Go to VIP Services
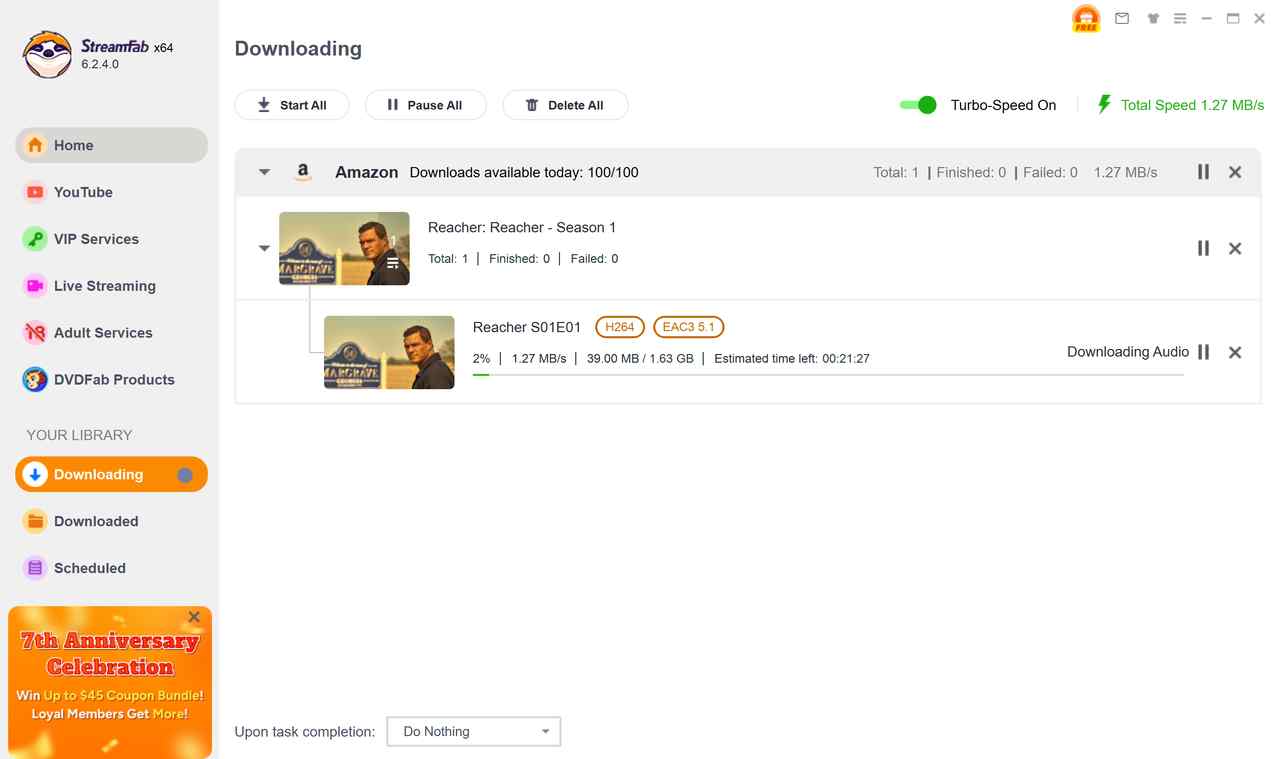The image size is (1280, 759). tap(111, 239)
